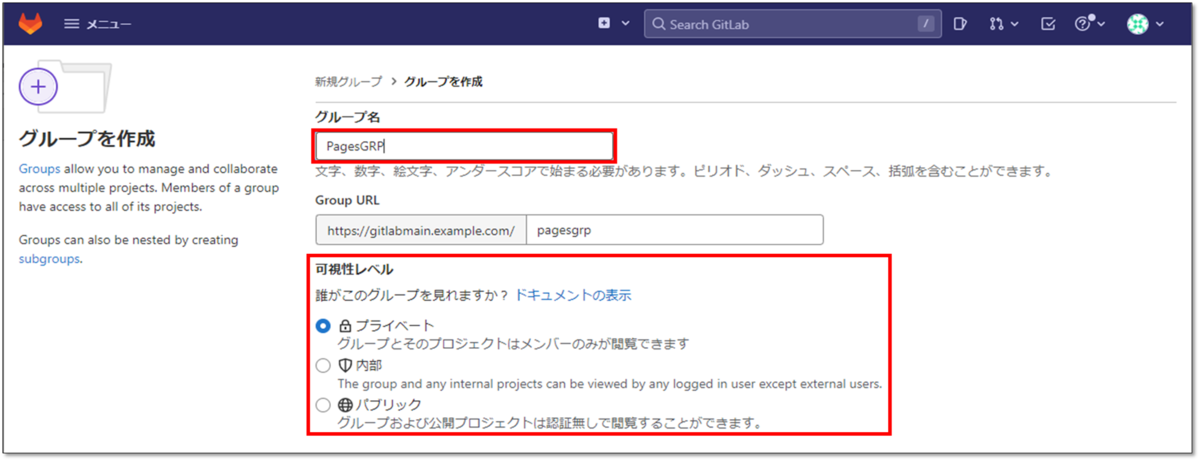Expand the merge requests dropdown arrow
Image resolution: width=1200 pixels, height=461 pixels.
click(x=1015, y=24)
